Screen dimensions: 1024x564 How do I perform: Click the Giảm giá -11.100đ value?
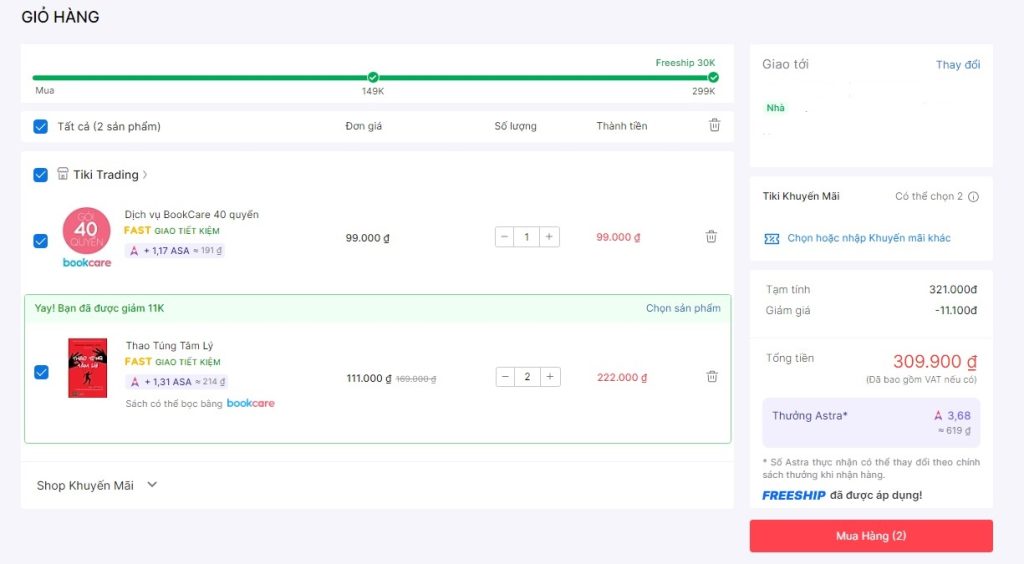point(955,310)
